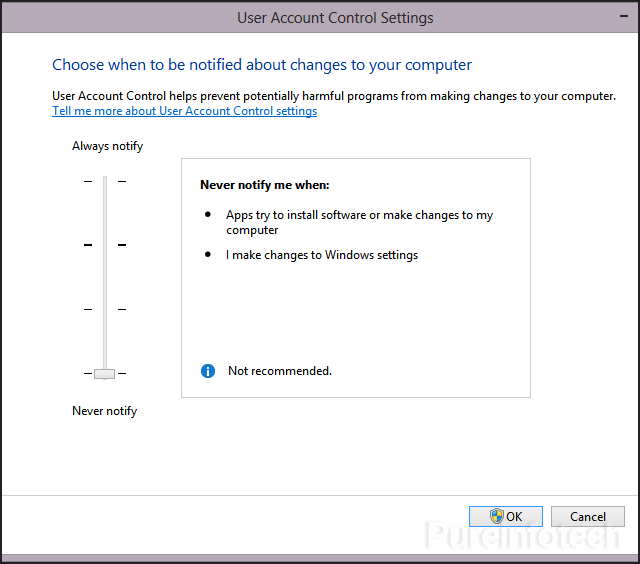The image size is (640, 564).
Task: Click the 'Choose when to be notified' heading
Action: click(262, 65)
